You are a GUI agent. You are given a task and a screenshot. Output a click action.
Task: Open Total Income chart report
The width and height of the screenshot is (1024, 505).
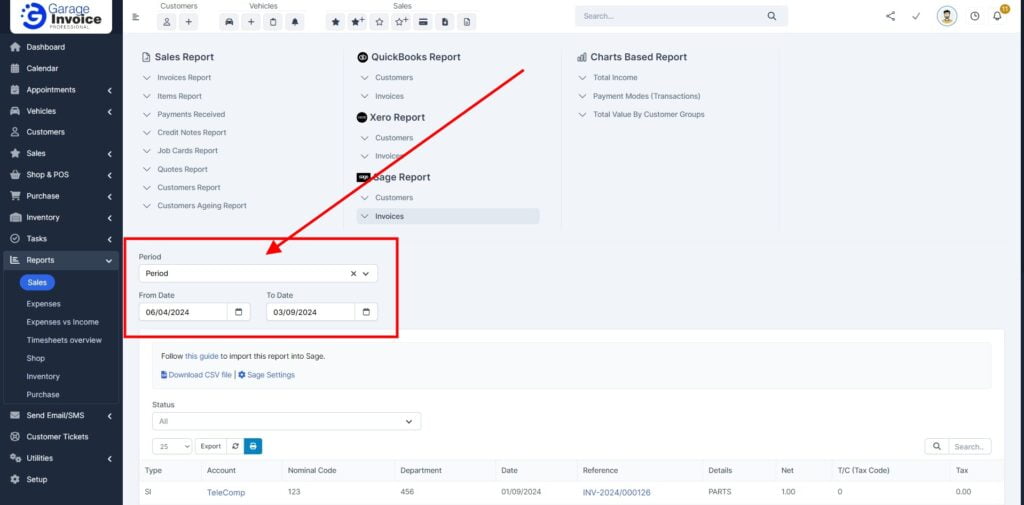[615, 78]
